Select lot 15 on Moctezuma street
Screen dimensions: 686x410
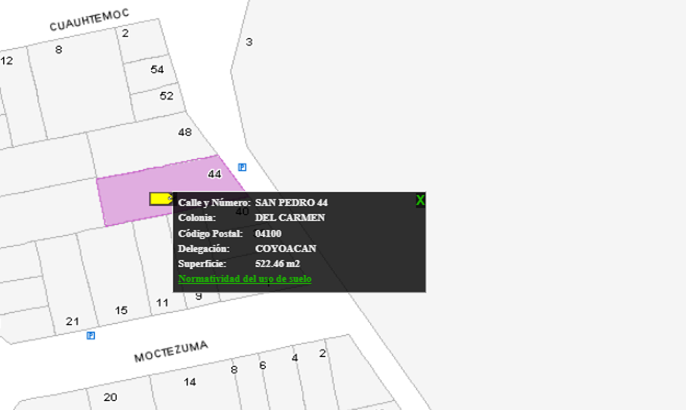tap(121, 310)
